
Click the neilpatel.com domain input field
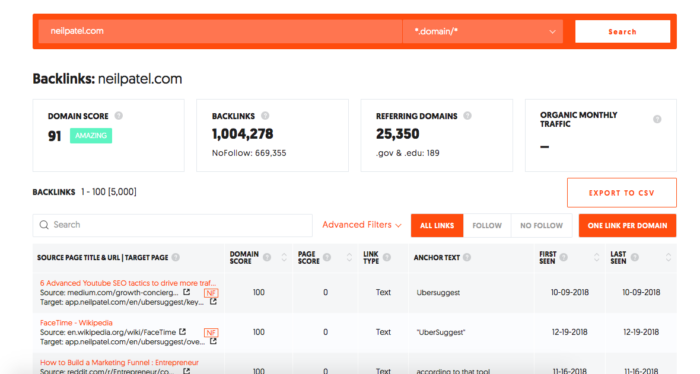point(220,32)
